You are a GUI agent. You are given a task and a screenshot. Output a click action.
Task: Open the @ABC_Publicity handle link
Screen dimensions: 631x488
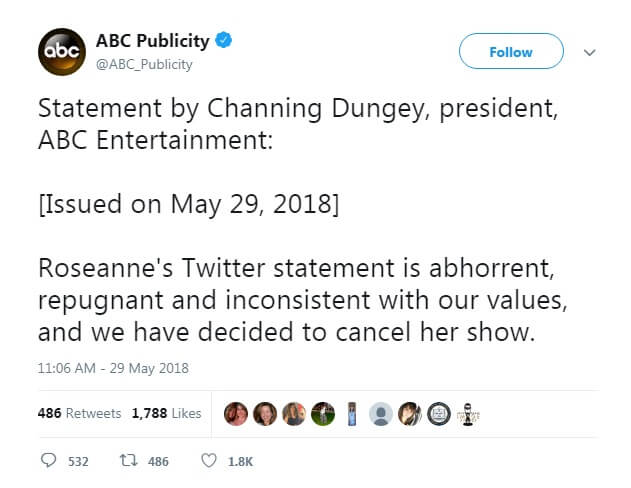click(144, 64)
